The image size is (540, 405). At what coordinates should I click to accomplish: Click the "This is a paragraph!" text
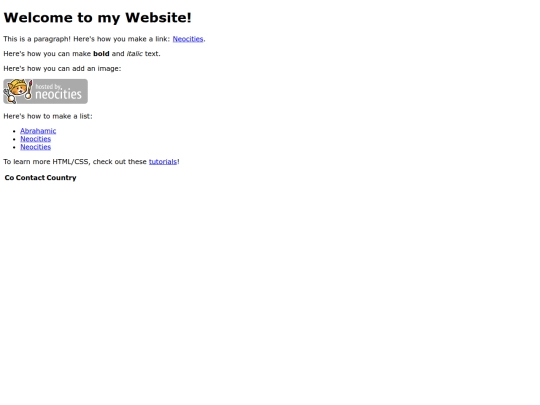click(x=37, y=39)
